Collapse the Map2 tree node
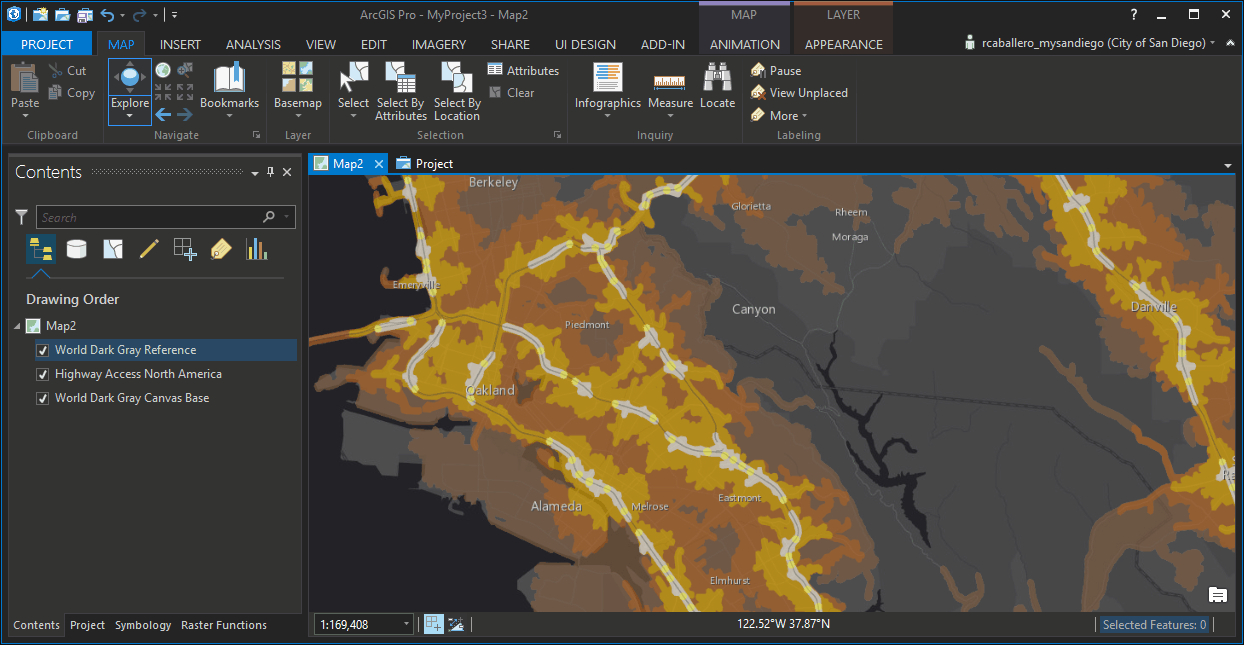This screenshot has width=1244, height=645. point(17,326)
